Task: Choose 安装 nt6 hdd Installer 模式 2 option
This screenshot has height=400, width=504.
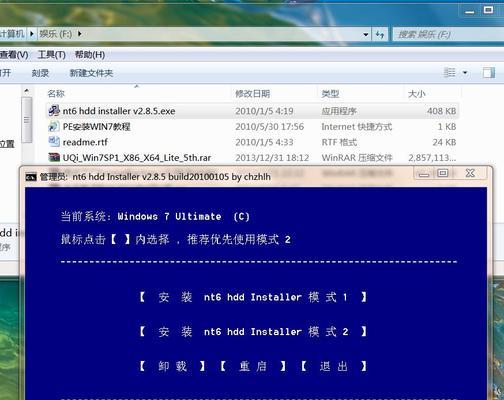Action: pyautogui.click(x=253, y=332)
